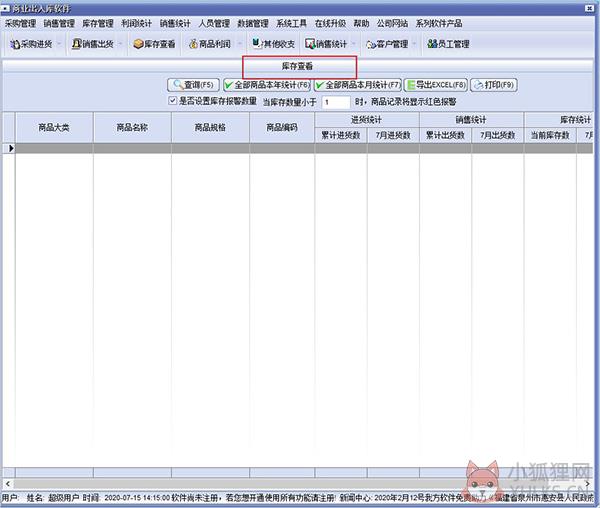Click the 累计出货数 column header
The image size is (600, 508).
coord(445,135)
